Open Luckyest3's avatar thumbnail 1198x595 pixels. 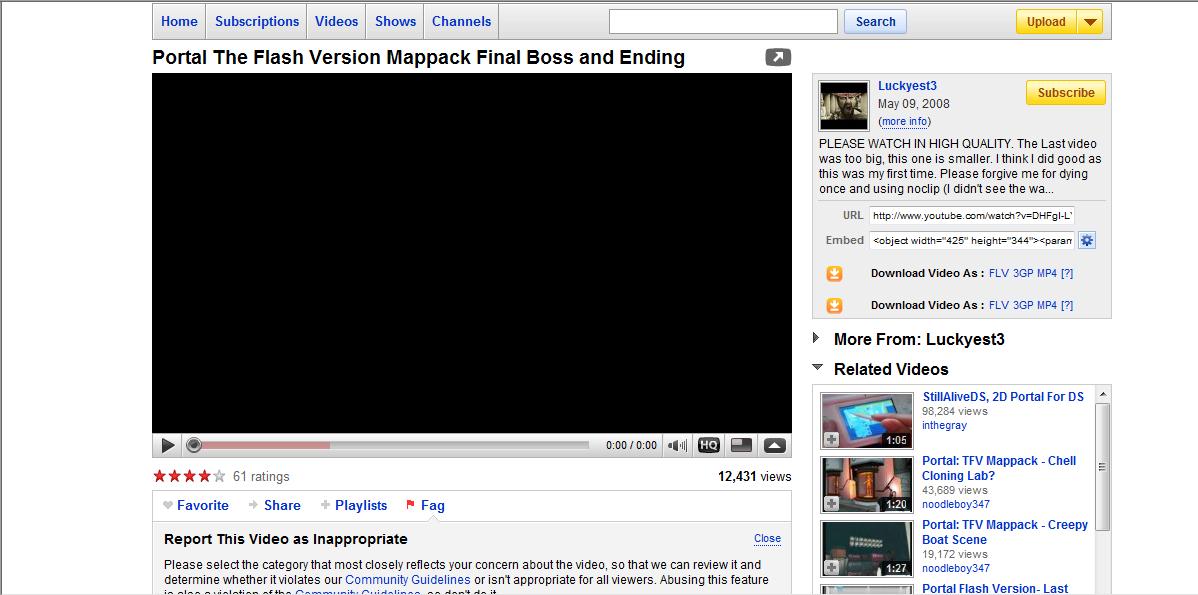coord(843,105)
